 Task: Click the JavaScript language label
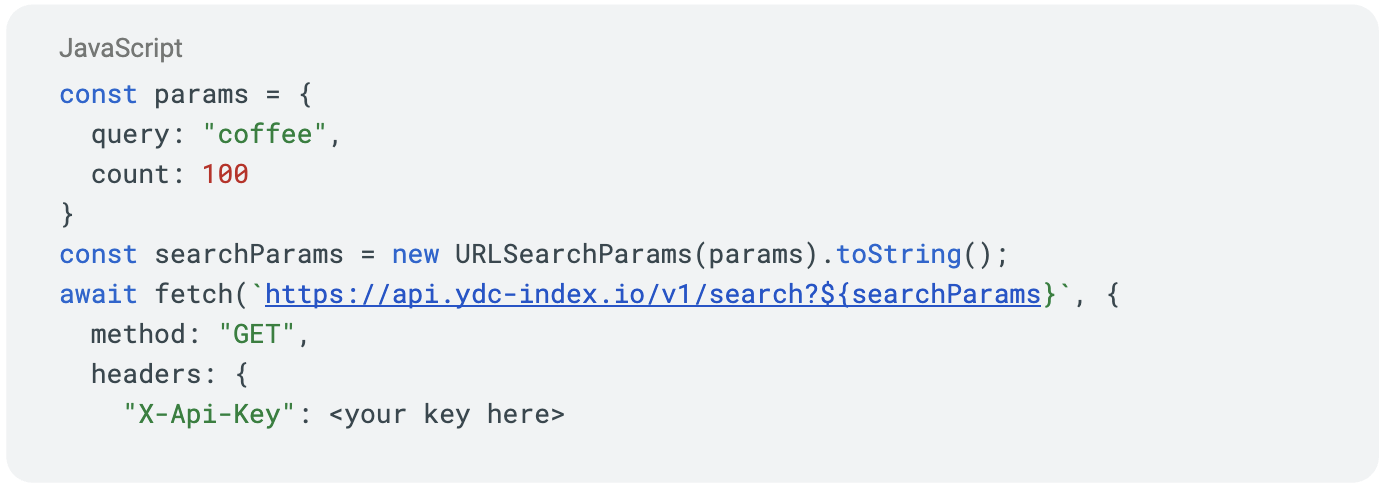(121, 48)
